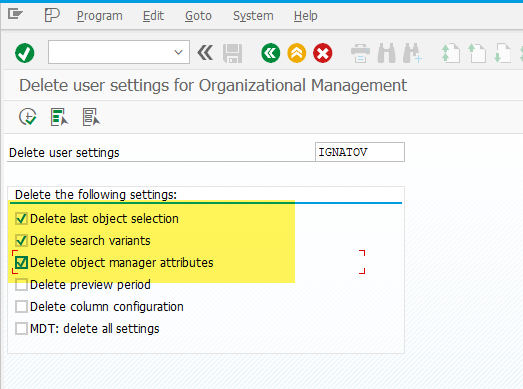
Task: Enable Delete preview period checkbox
Action: tap(21, 285)
